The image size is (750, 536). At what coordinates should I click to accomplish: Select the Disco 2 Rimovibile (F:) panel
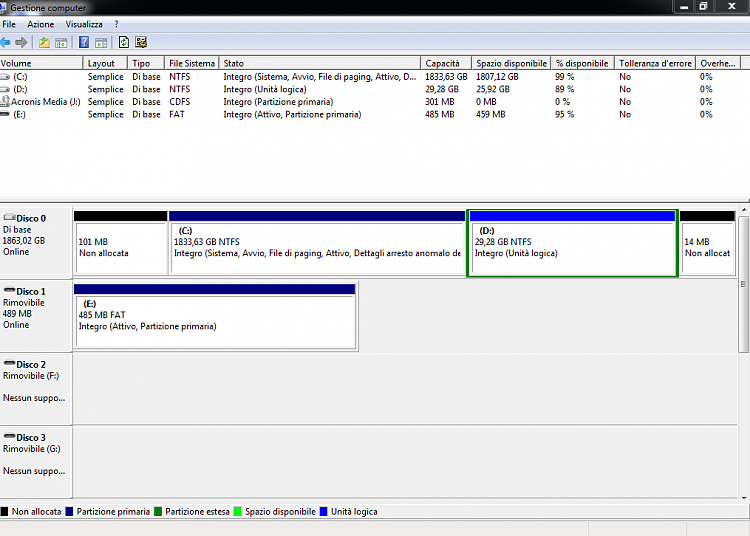point(36,389)
